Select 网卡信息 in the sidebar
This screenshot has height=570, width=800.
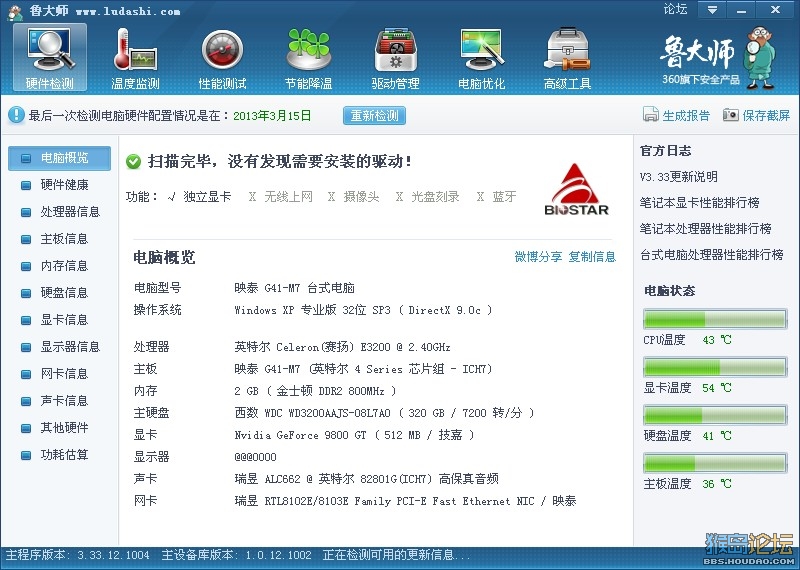pyautogui.click(x=59, y=374)
